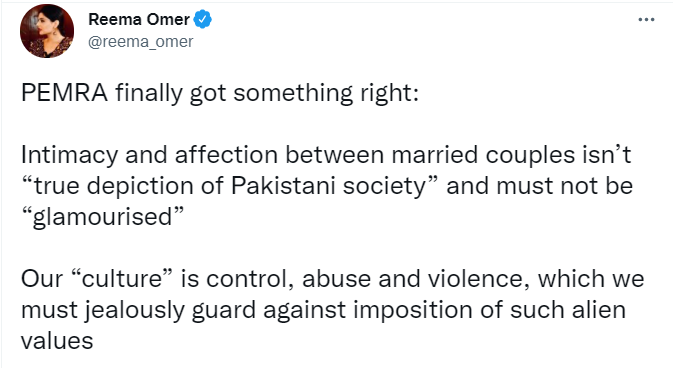The image size is (673, 368).
Task: Click the final word "values" in the tweet
Action: coord(57,342)
